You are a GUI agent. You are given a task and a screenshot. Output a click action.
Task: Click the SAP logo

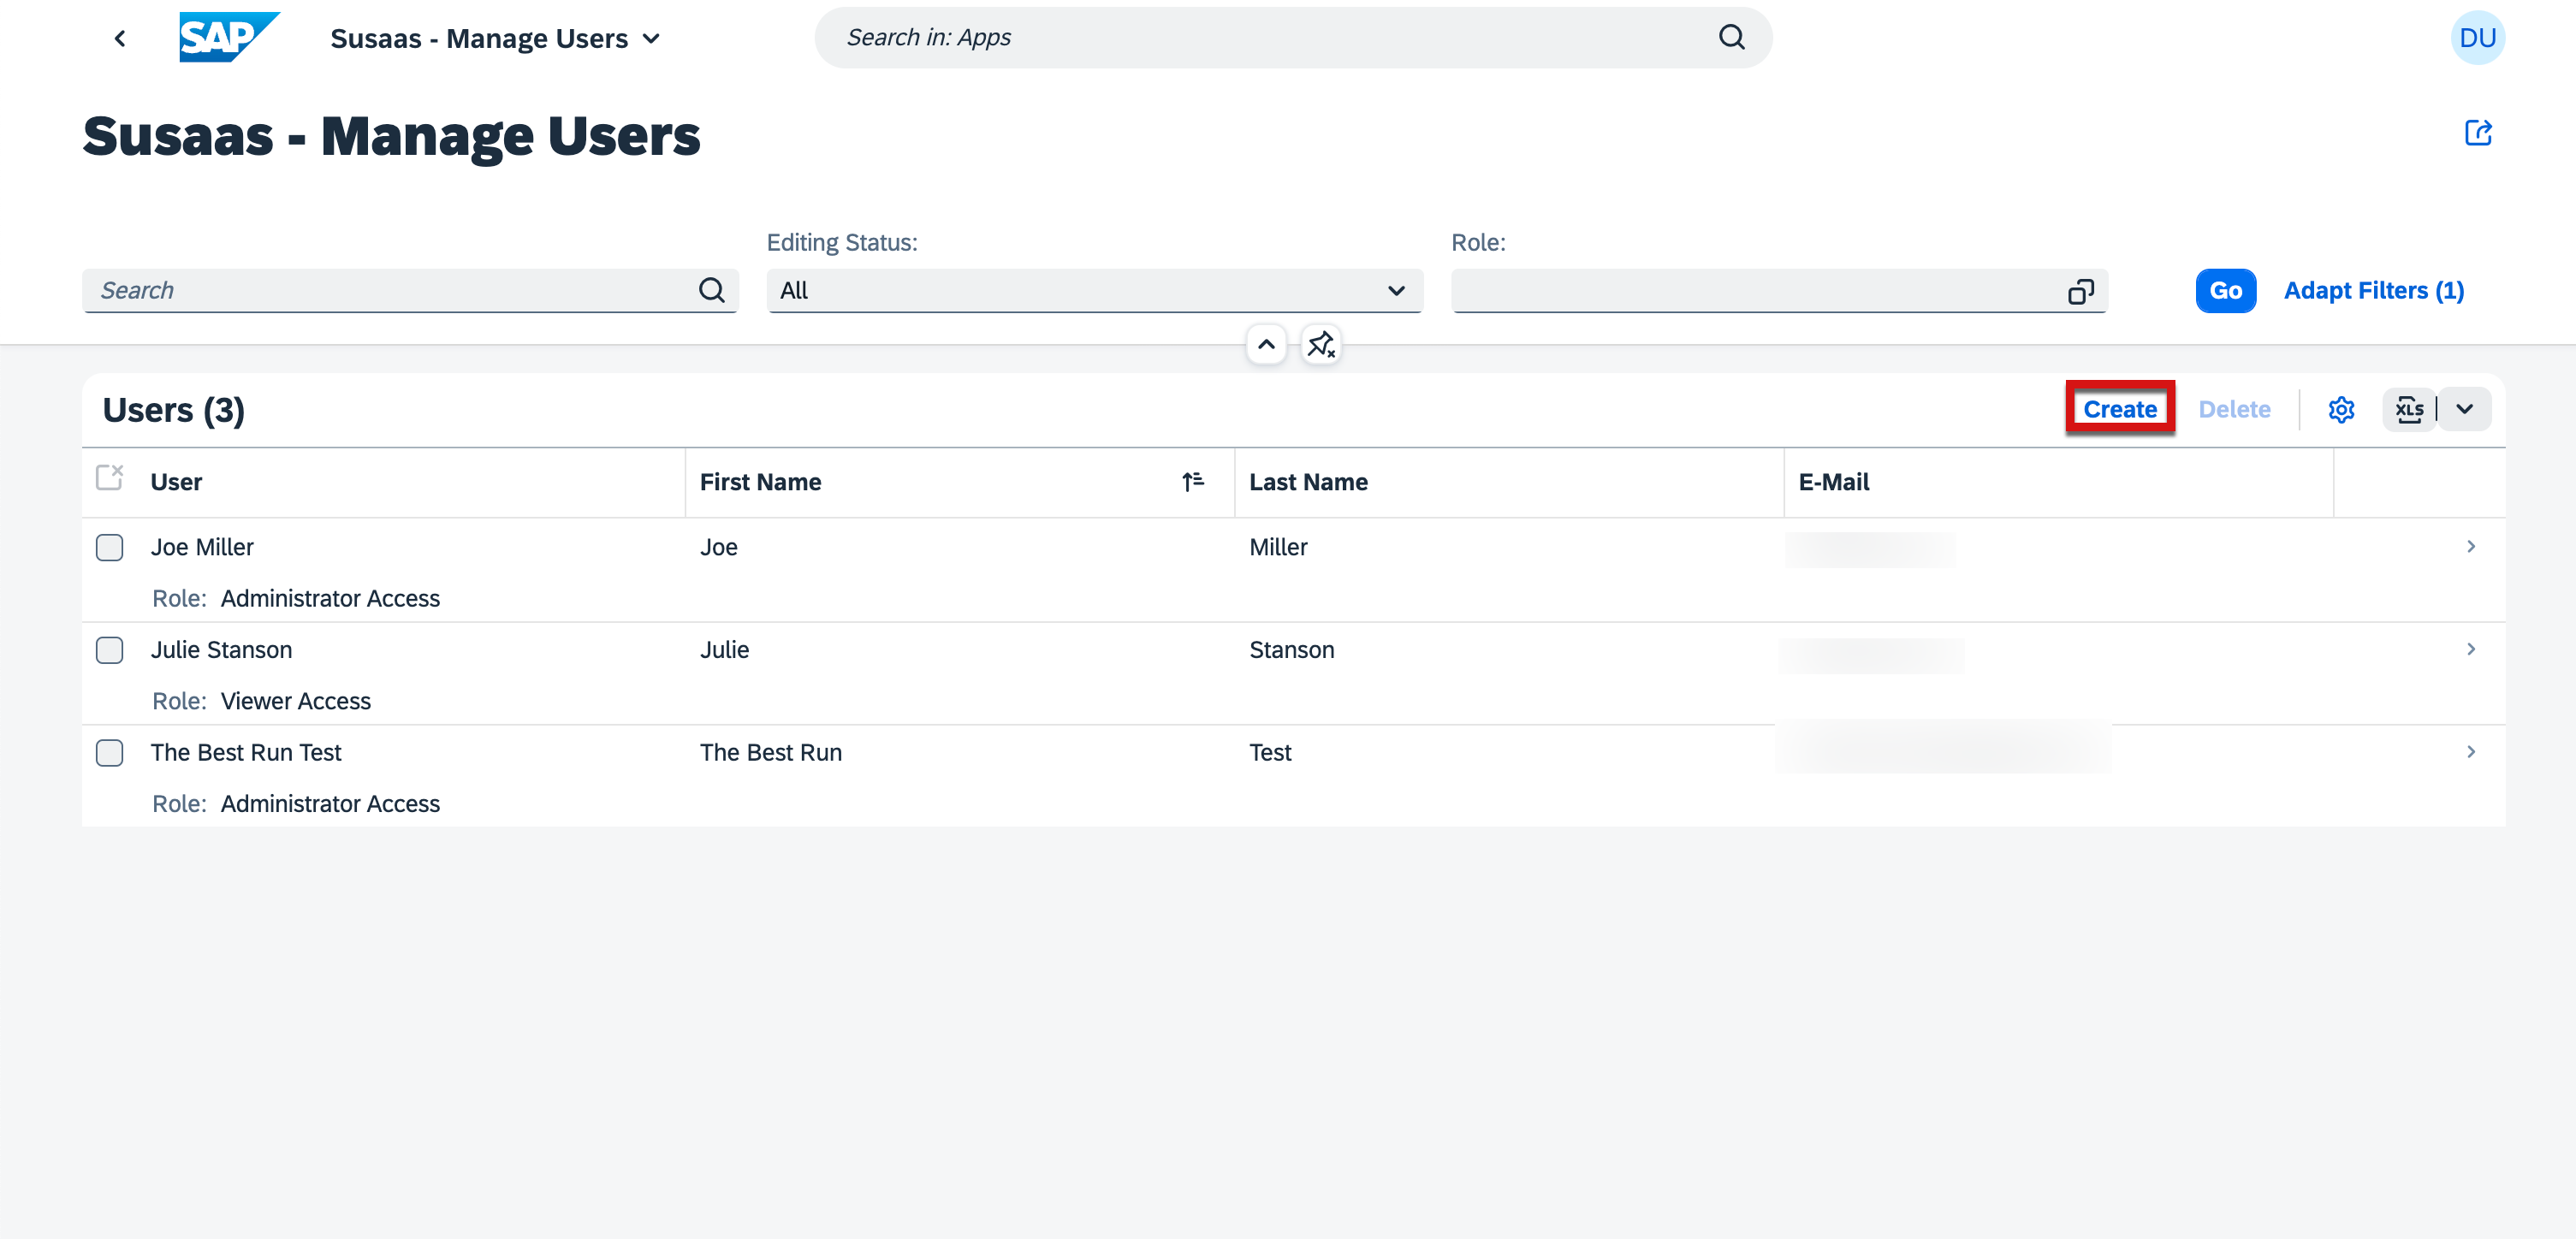[229, 38]
